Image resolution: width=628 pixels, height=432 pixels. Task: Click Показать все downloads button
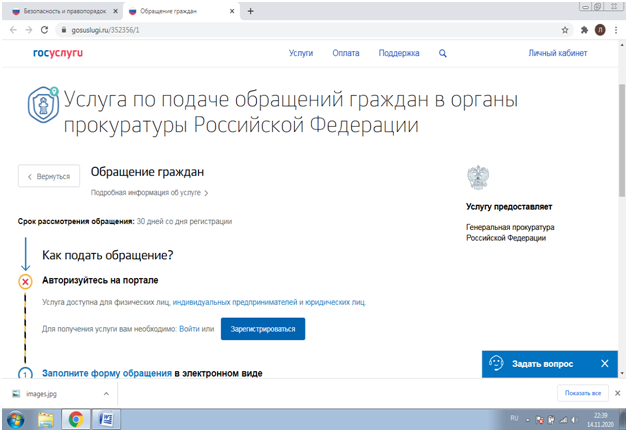click(583, 393)
